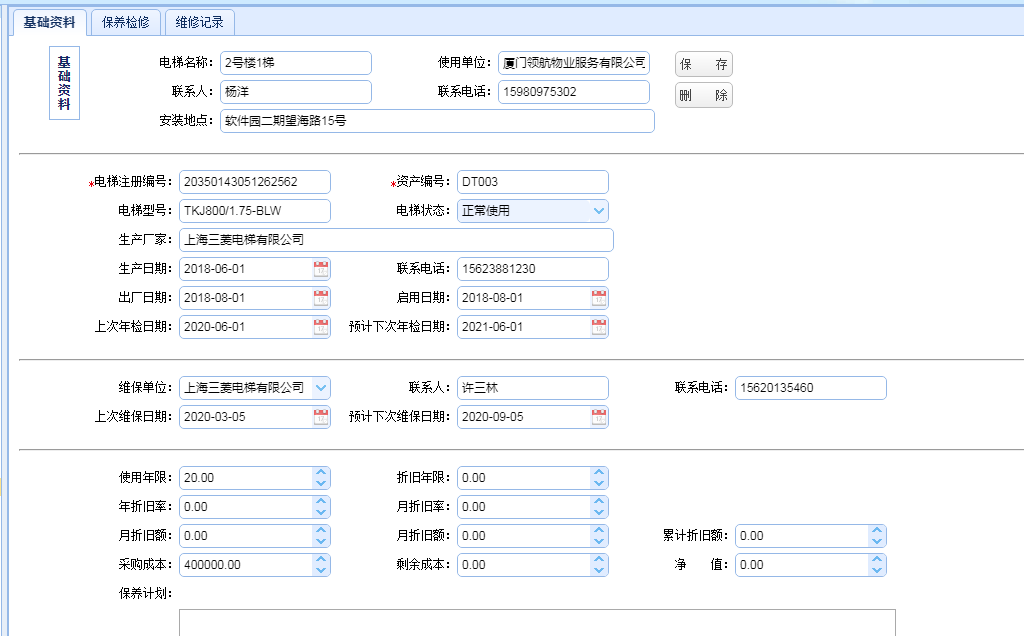Click the 安装地点 address input field
The height and width of the screenshot is (636, 1024).
coord(436,121)
